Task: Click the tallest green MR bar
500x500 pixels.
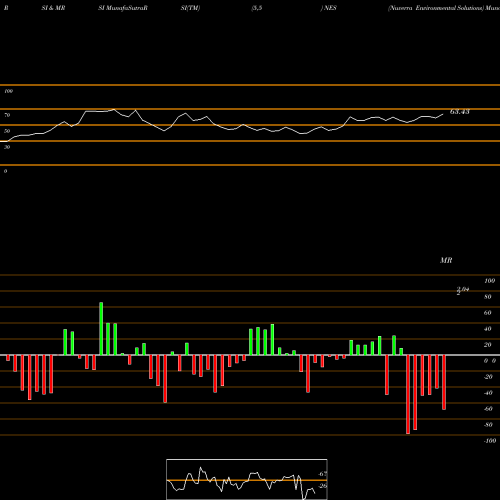Action: pyautogui.click(x=101, y=329)
